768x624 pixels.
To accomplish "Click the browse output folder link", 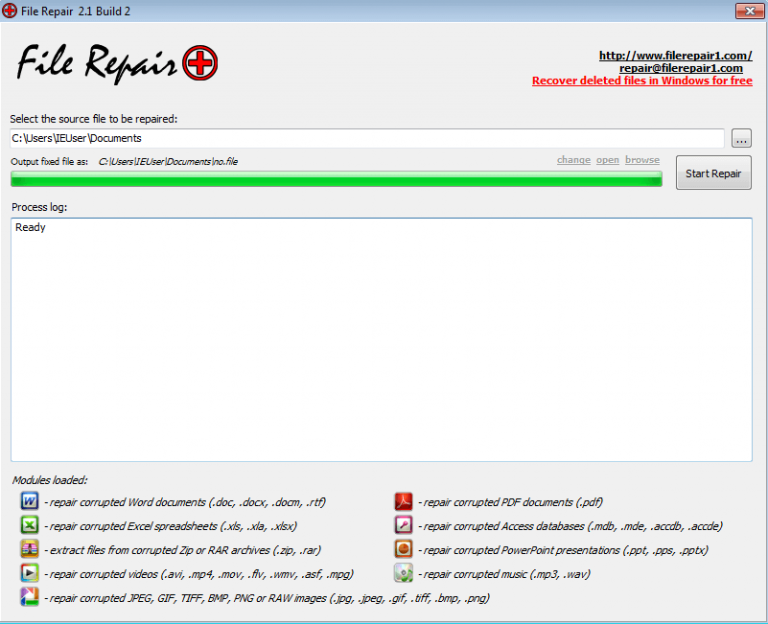I will 642,160.
